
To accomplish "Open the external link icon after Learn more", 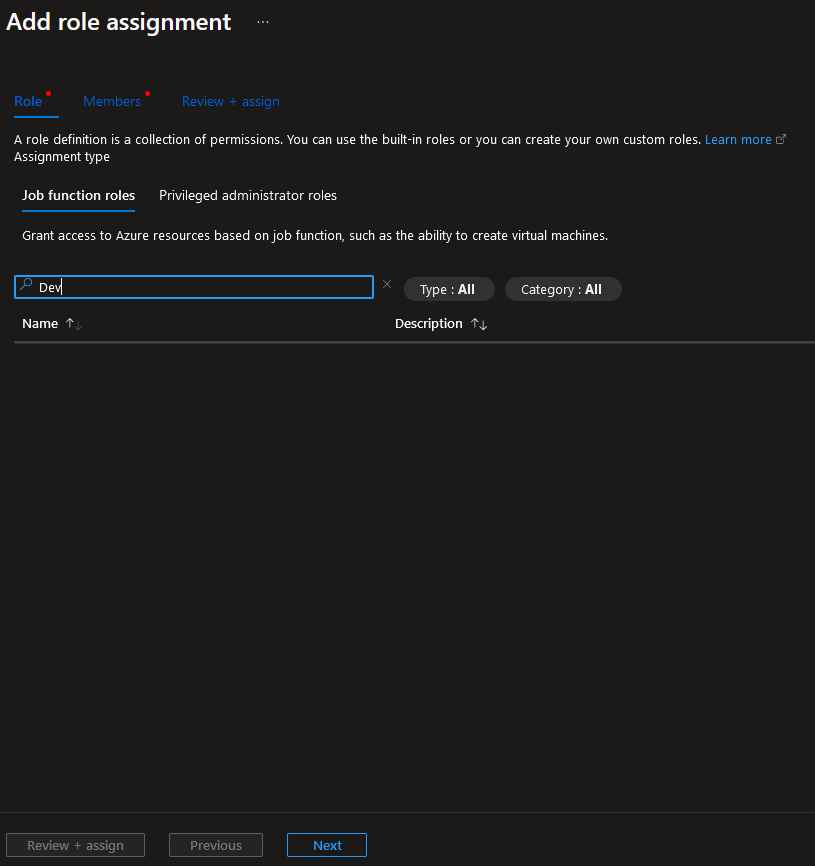I will [x=781, y=139].
